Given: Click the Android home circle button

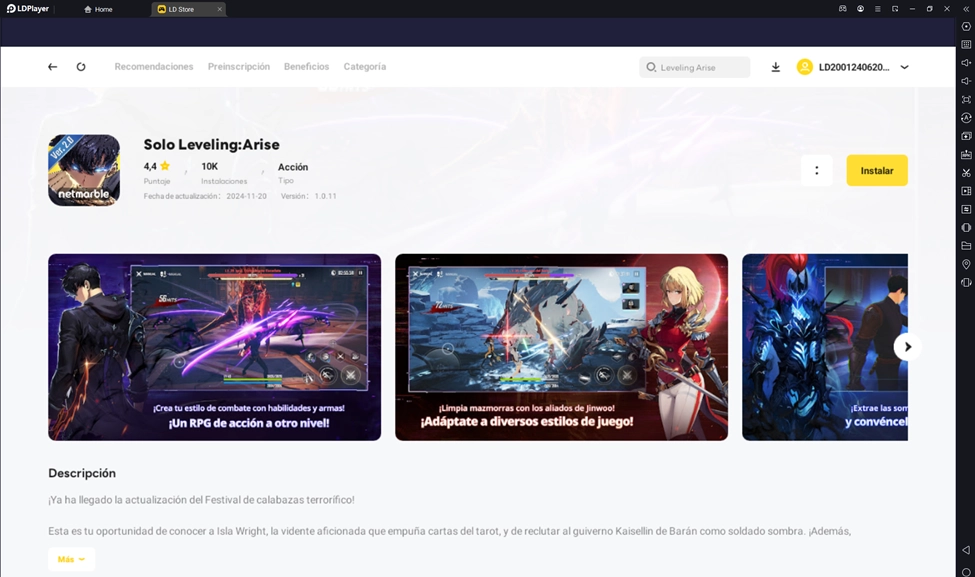Looking at the screenshot, I should (x=966, y=571).
